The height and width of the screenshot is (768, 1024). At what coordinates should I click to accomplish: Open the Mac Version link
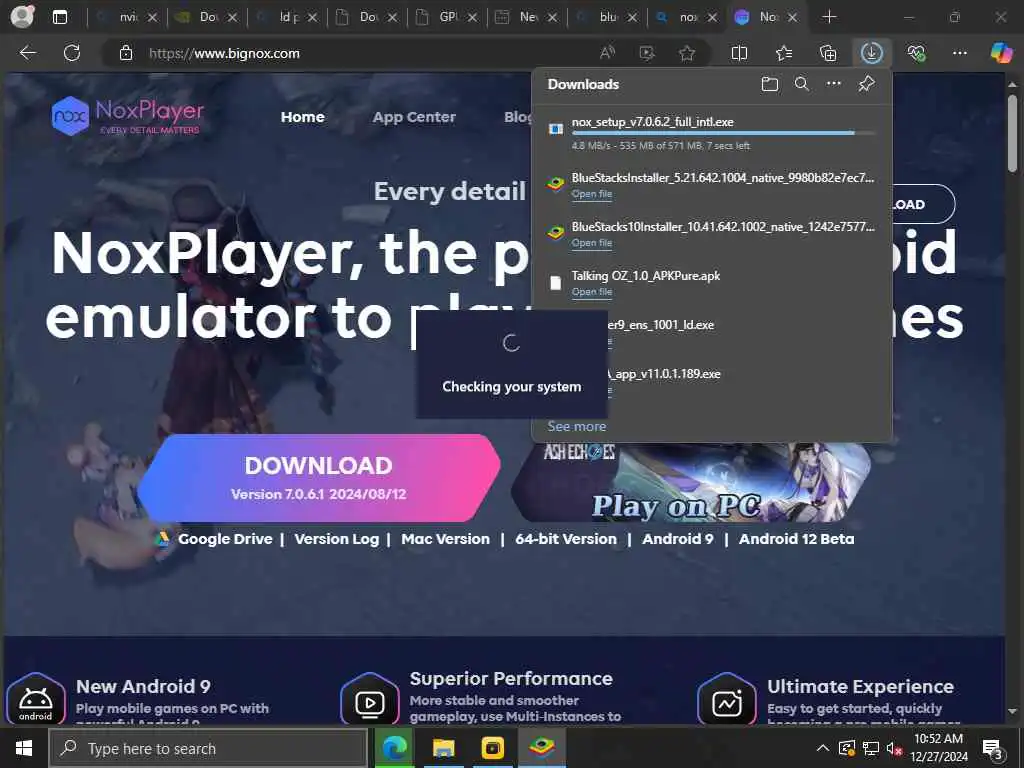445,539
